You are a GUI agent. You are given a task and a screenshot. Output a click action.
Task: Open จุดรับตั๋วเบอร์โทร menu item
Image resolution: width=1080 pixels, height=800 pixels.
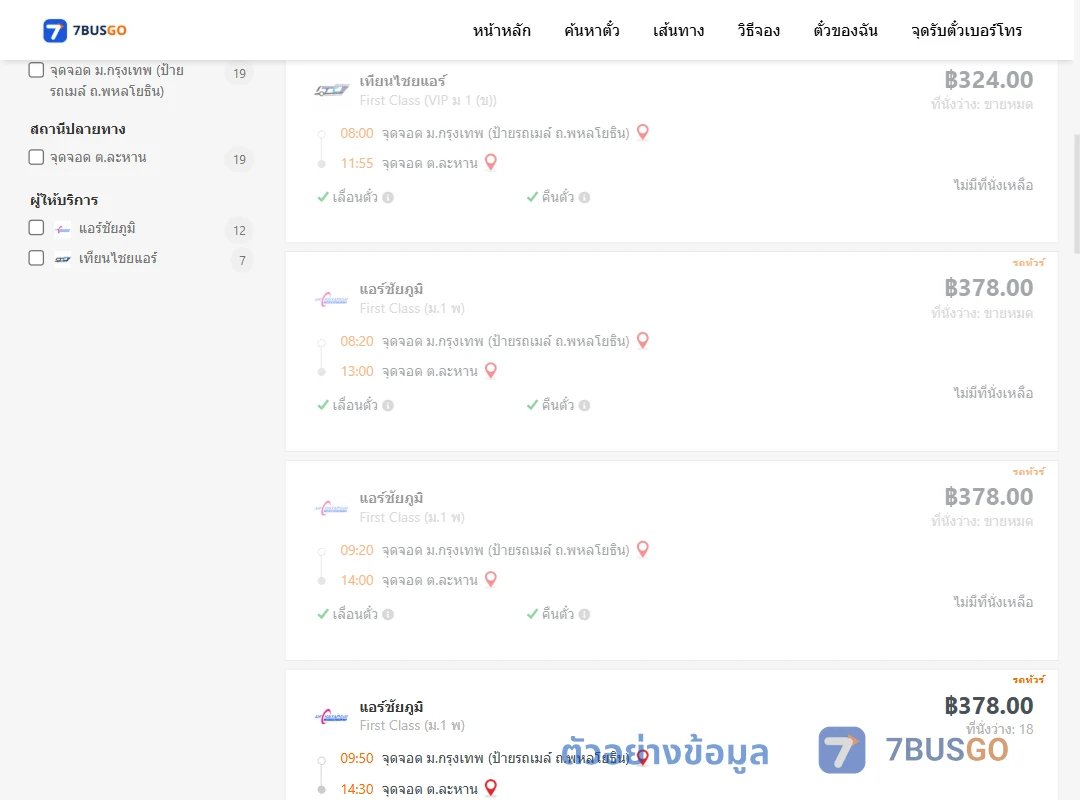[x=966, y=30]
